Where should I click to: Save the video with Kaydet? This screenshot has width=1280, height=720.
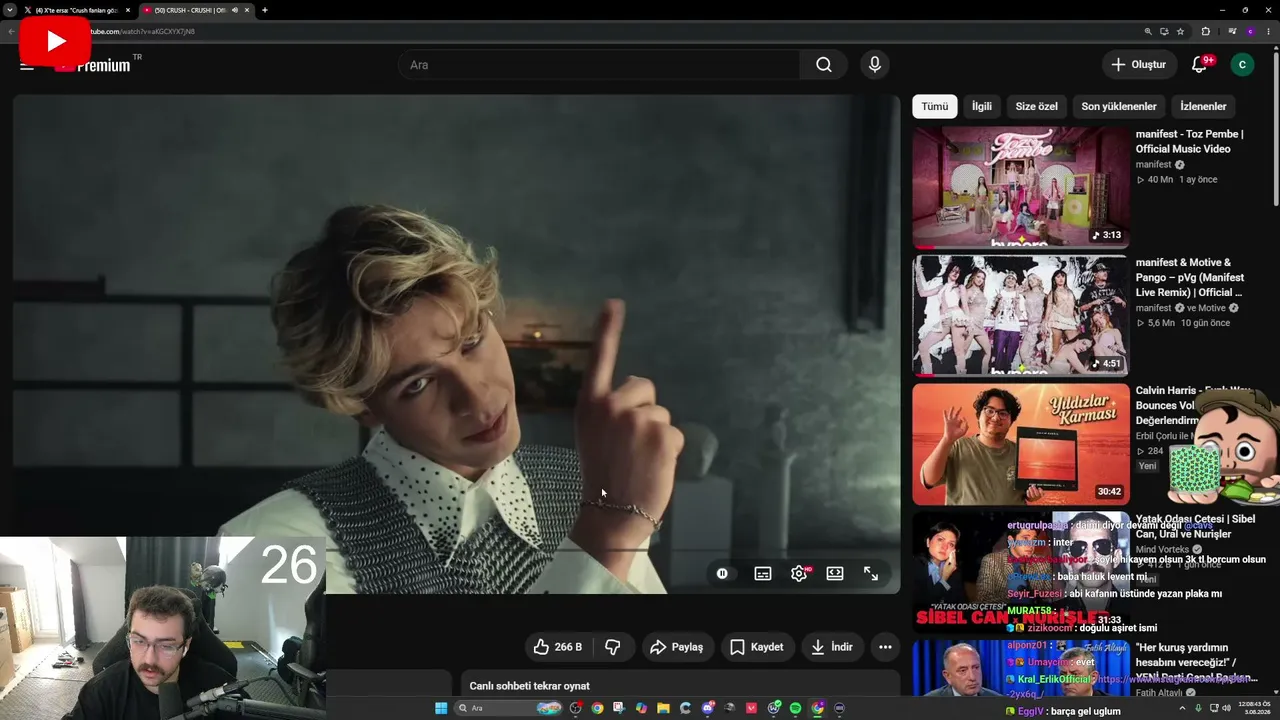[x=757, y=647]
